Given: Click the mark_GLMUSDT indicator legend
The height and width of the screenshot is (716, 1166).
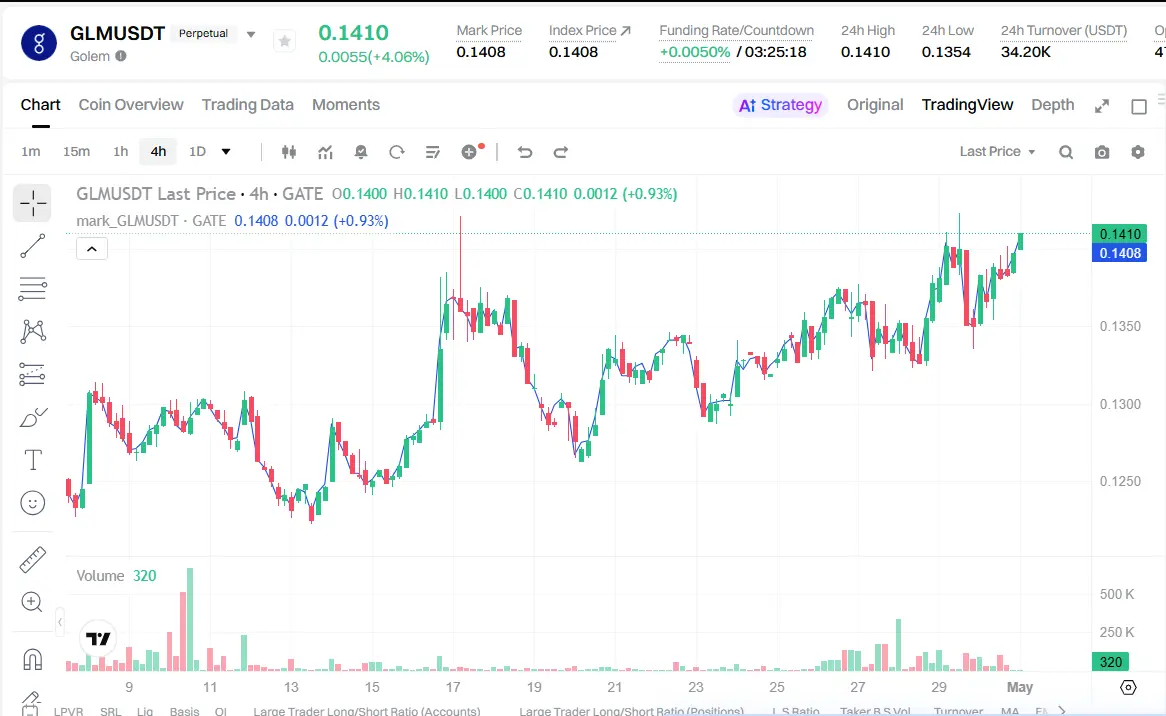Looking at the screenshot, I should [232, 221].
